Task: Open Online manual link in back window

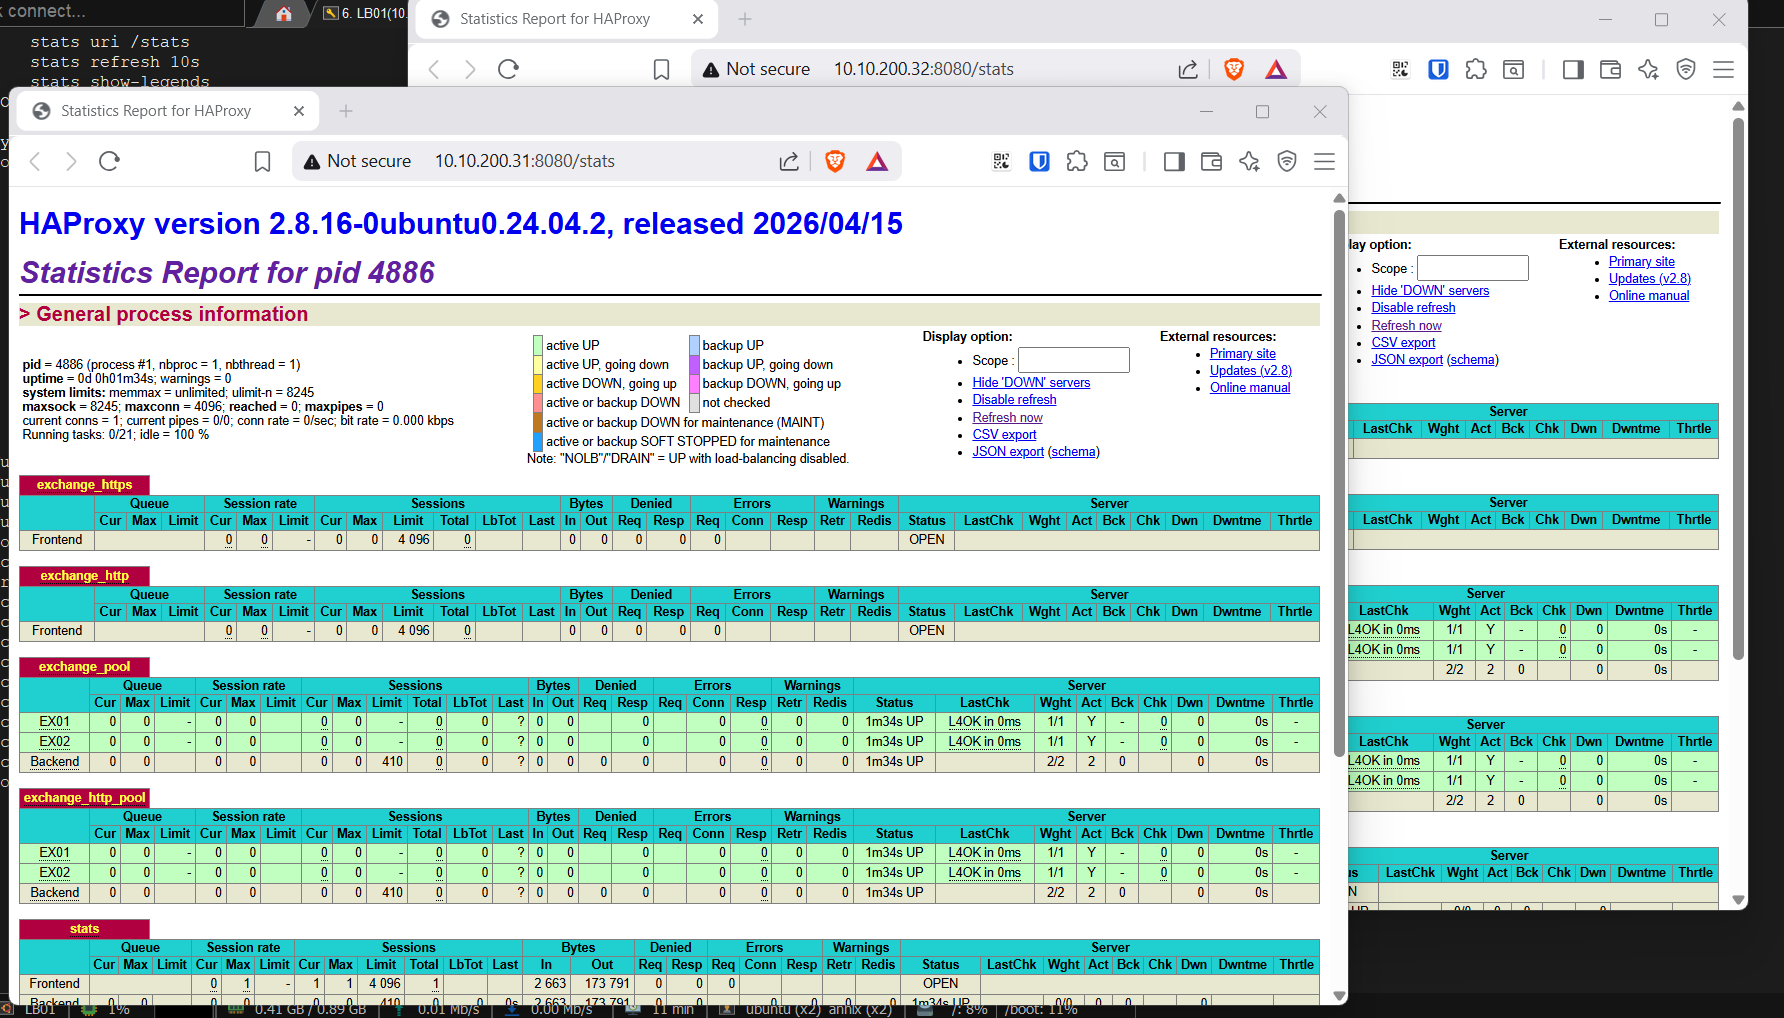Action: pyautogui.click(x=1649, y=296)
